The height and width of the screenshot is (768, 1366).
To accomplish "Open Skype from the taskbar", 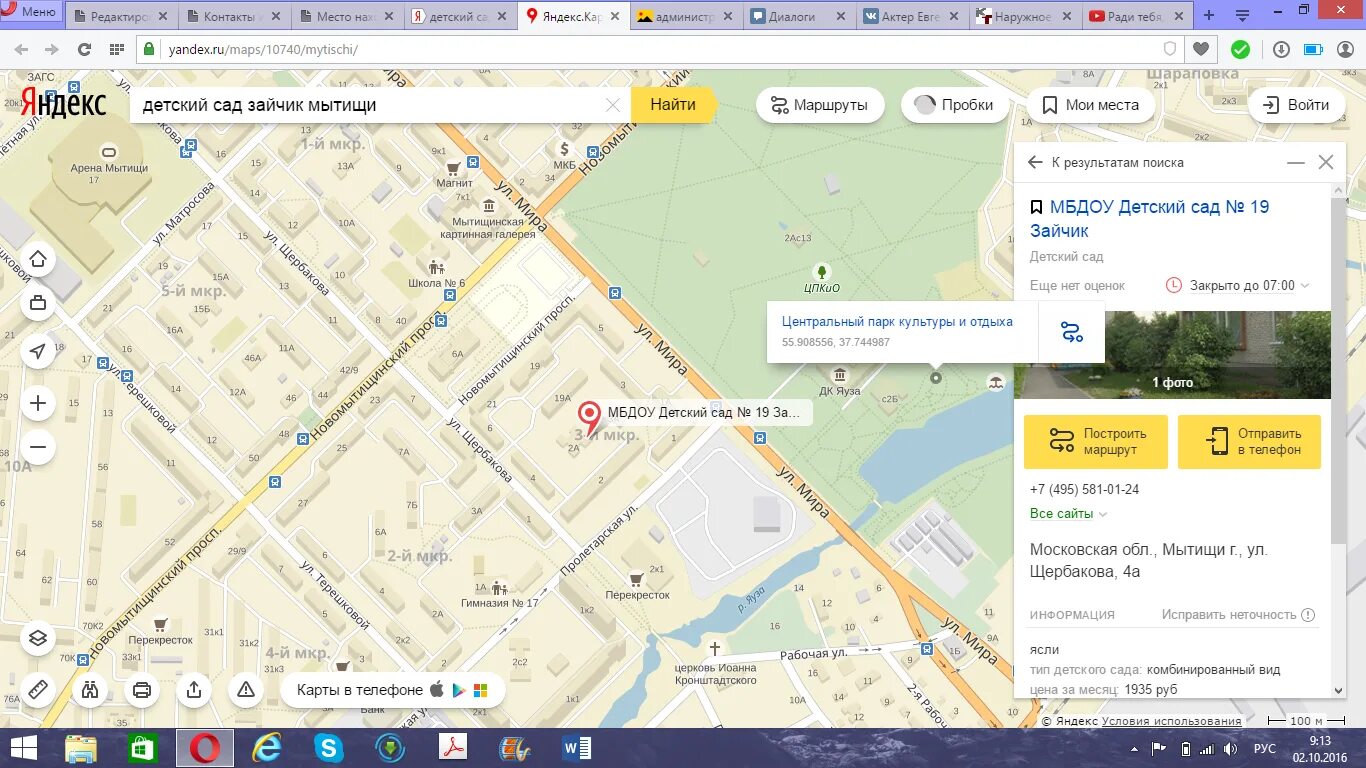I will tap(329, 748).
